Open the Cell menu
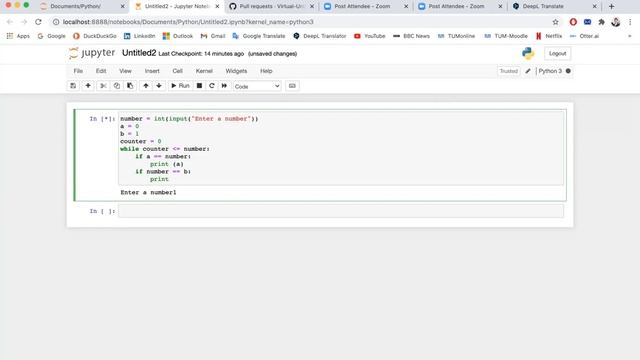Screen dimensions: 640x360 [x=177, y=71]
